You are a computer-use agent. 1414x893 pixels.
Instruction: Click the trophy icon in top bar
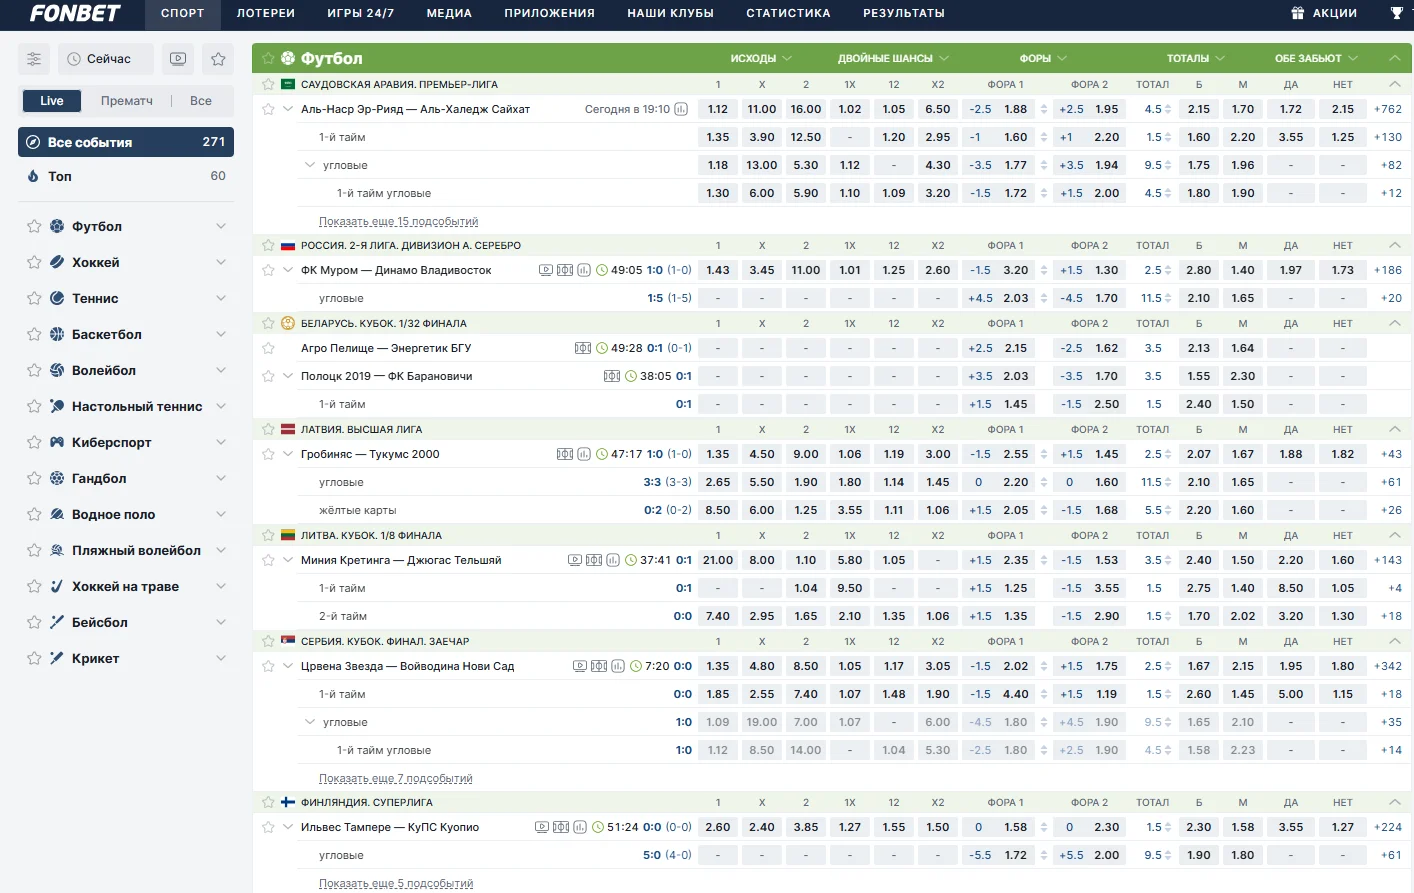[1397, 13]
